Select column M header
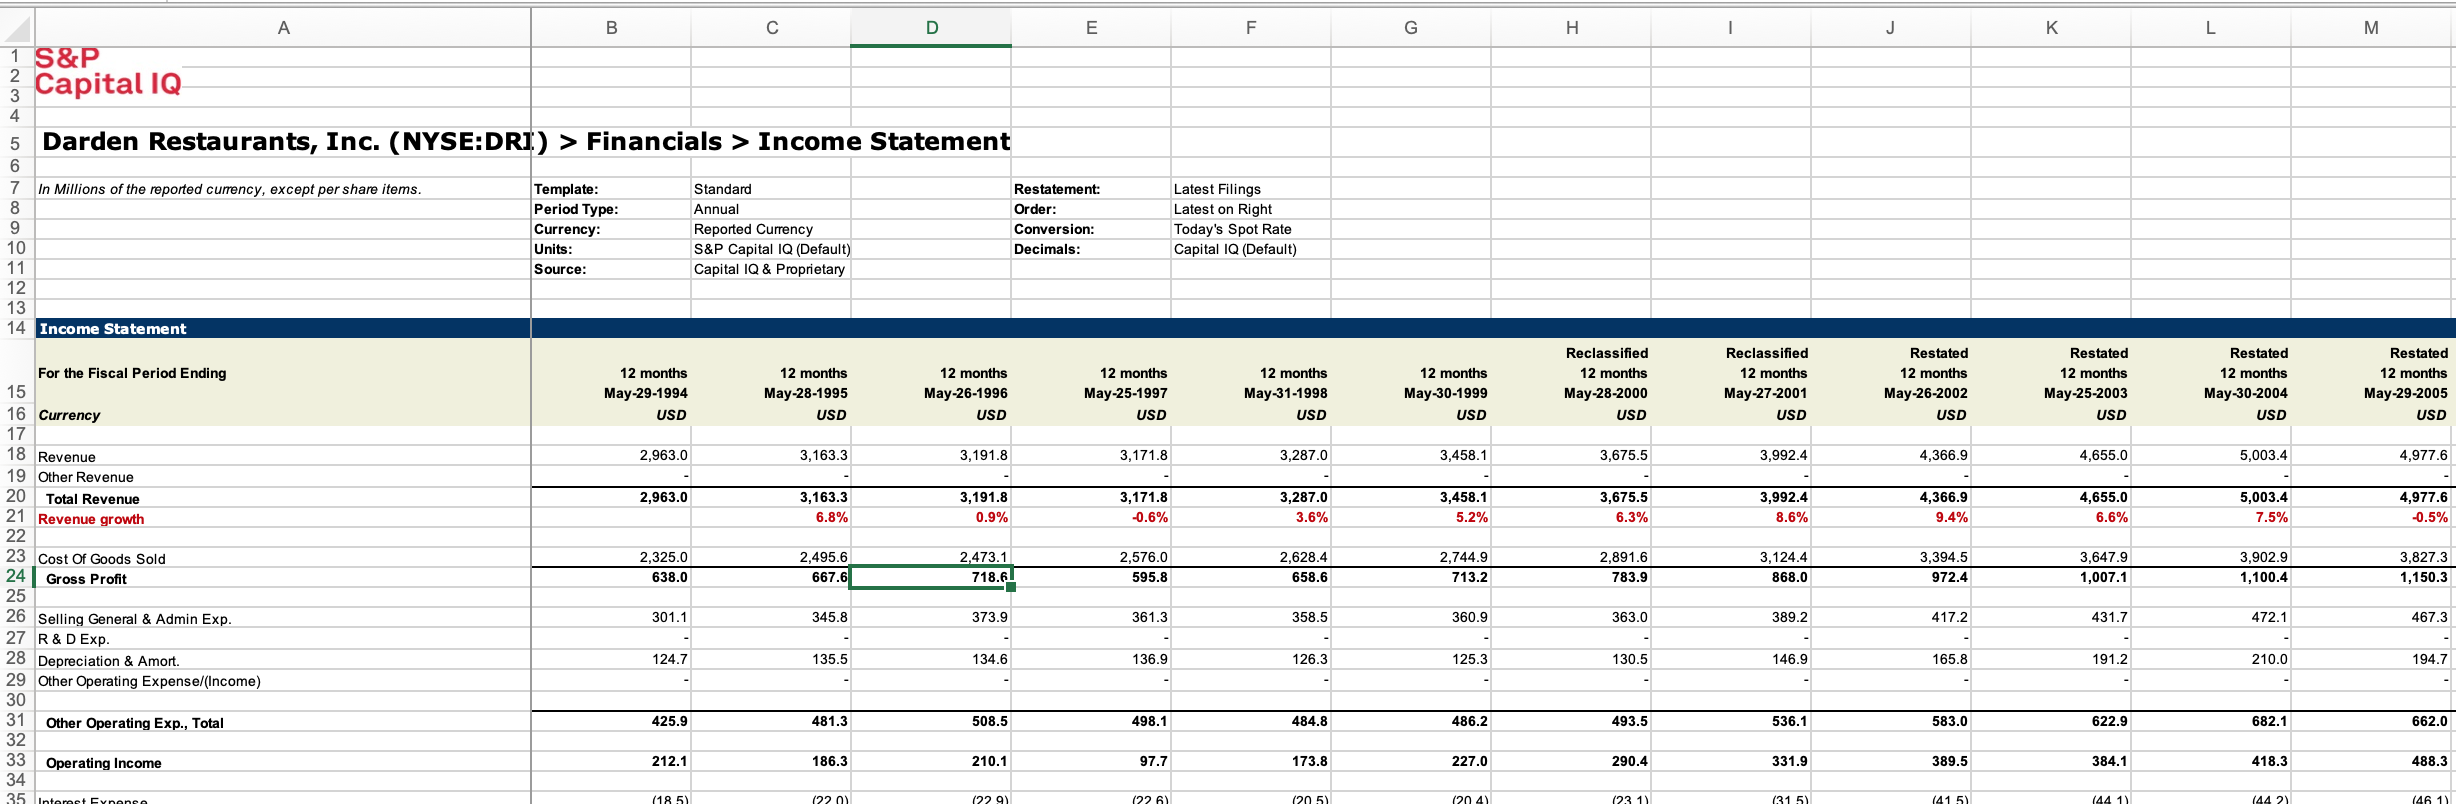The image size is (2456, 804). 2371,28
